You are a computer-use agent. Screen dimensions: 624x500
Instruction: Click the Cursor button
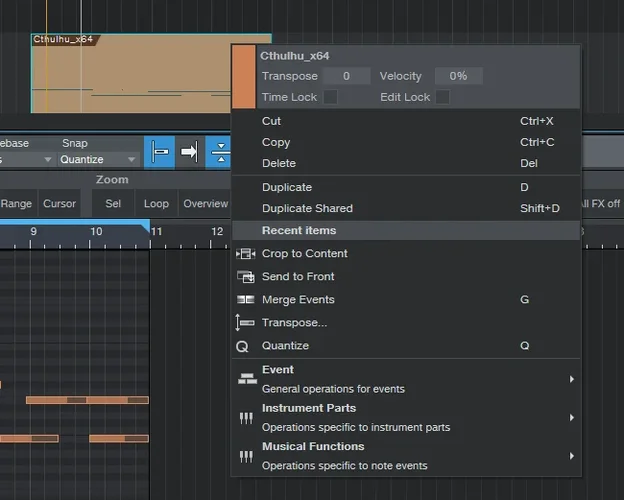click(x=59, y=204)
